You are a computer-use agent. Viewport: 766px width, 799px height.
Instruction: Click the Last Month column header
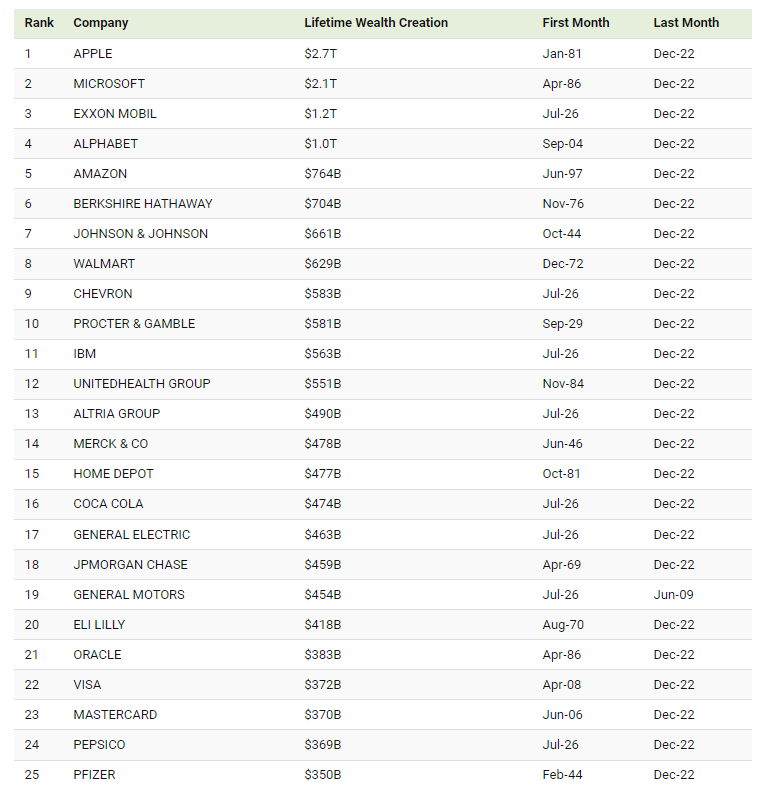(686, 23)
